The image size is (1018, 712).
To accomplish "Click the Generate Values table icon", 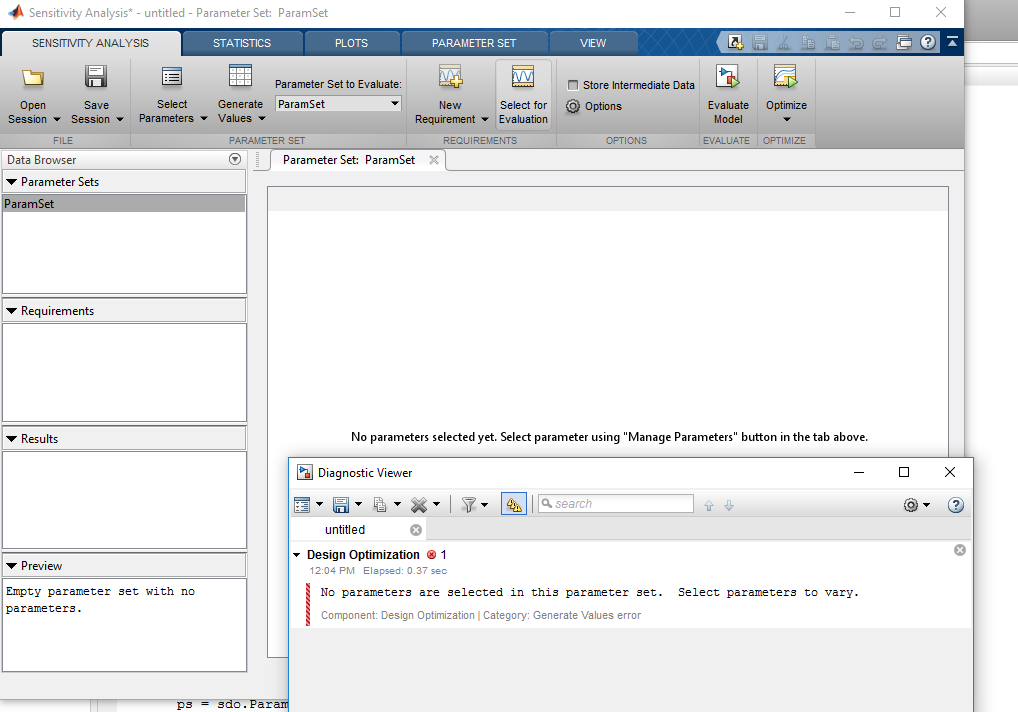I will click(x=240, y=78).
